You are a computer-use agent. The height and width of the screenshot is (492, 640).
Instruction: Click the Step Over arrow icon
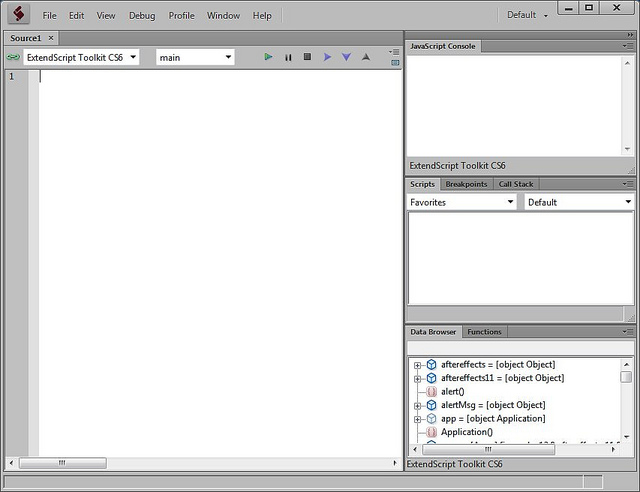pos(327,57)
